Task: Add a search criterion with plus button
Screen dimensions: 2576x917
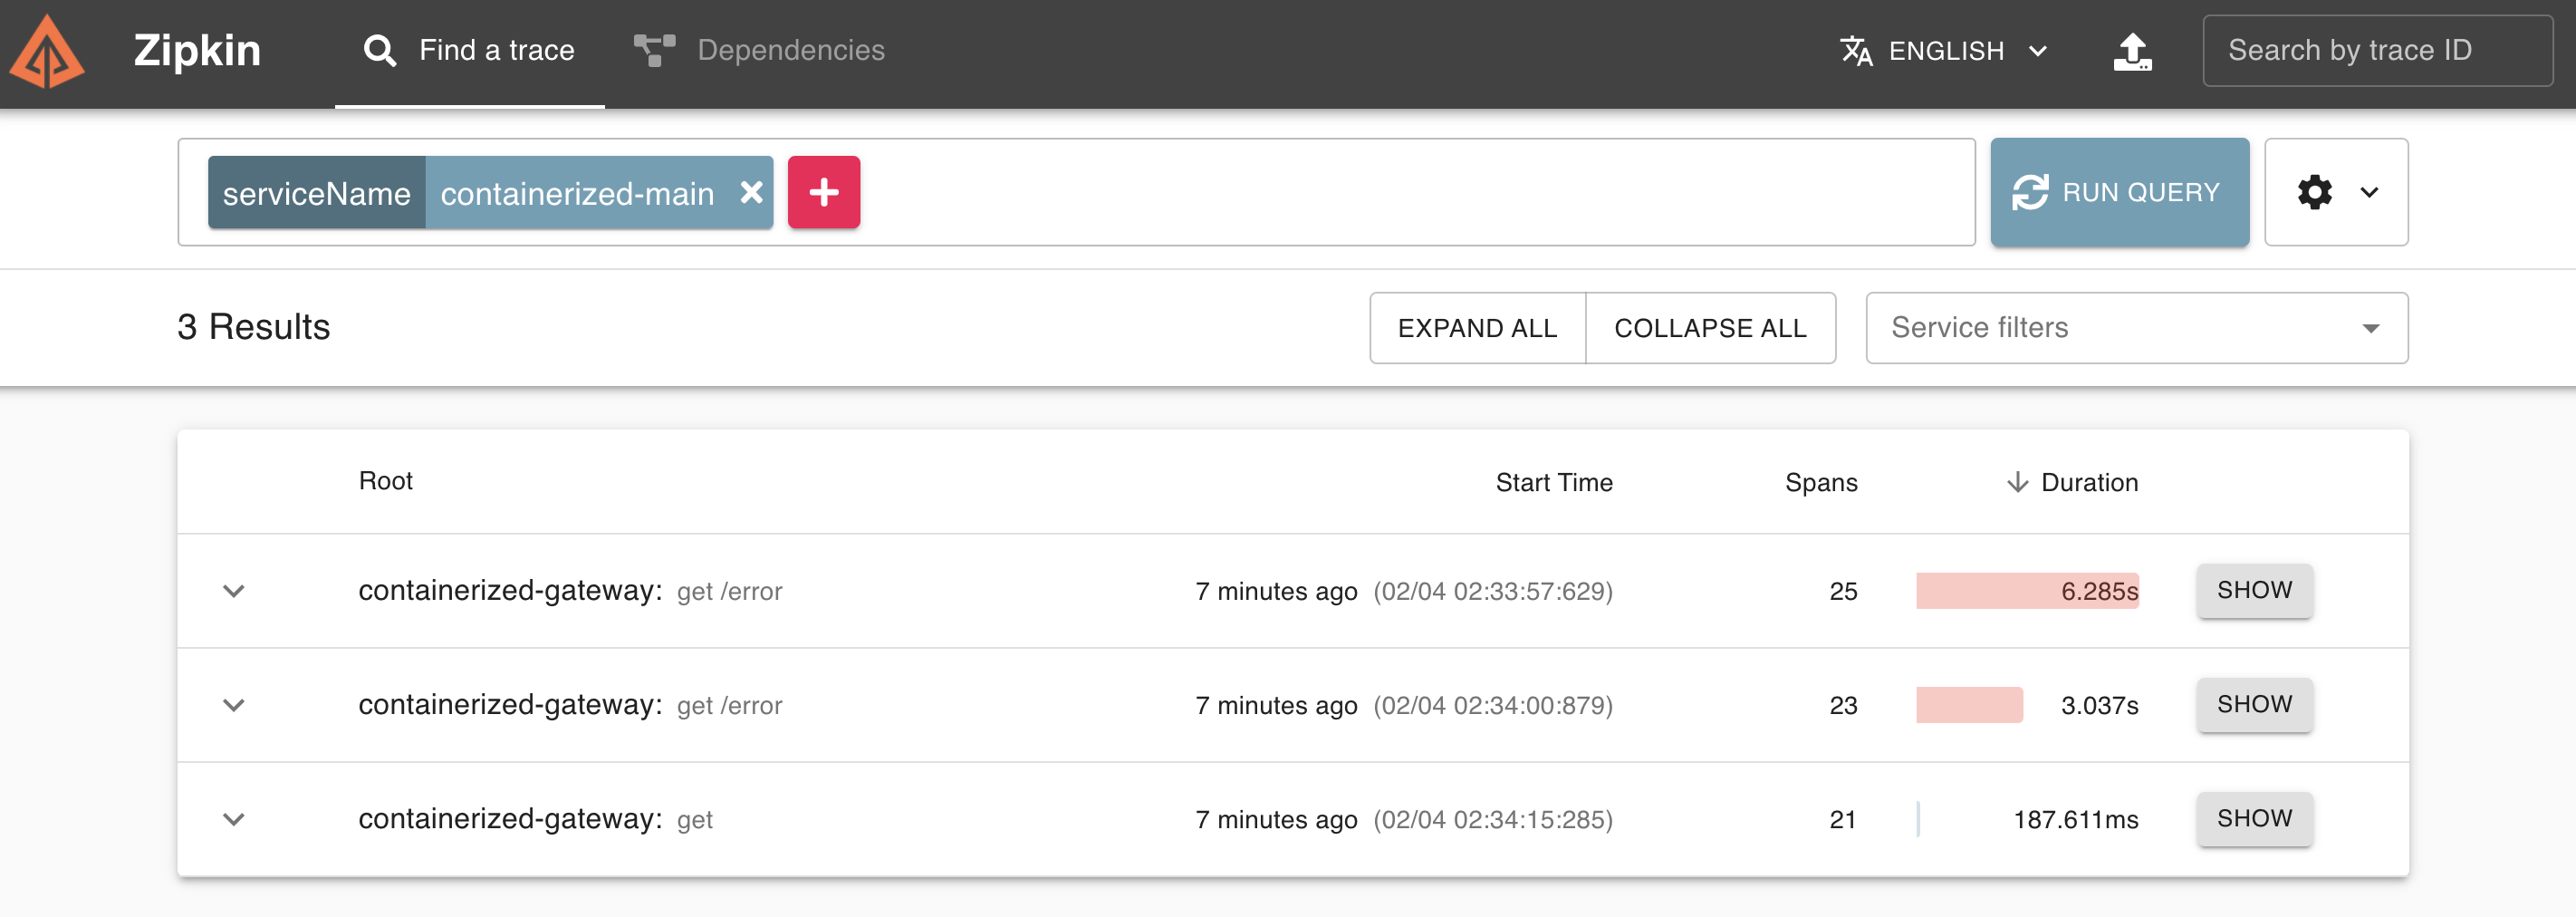Action: [824, 192]
